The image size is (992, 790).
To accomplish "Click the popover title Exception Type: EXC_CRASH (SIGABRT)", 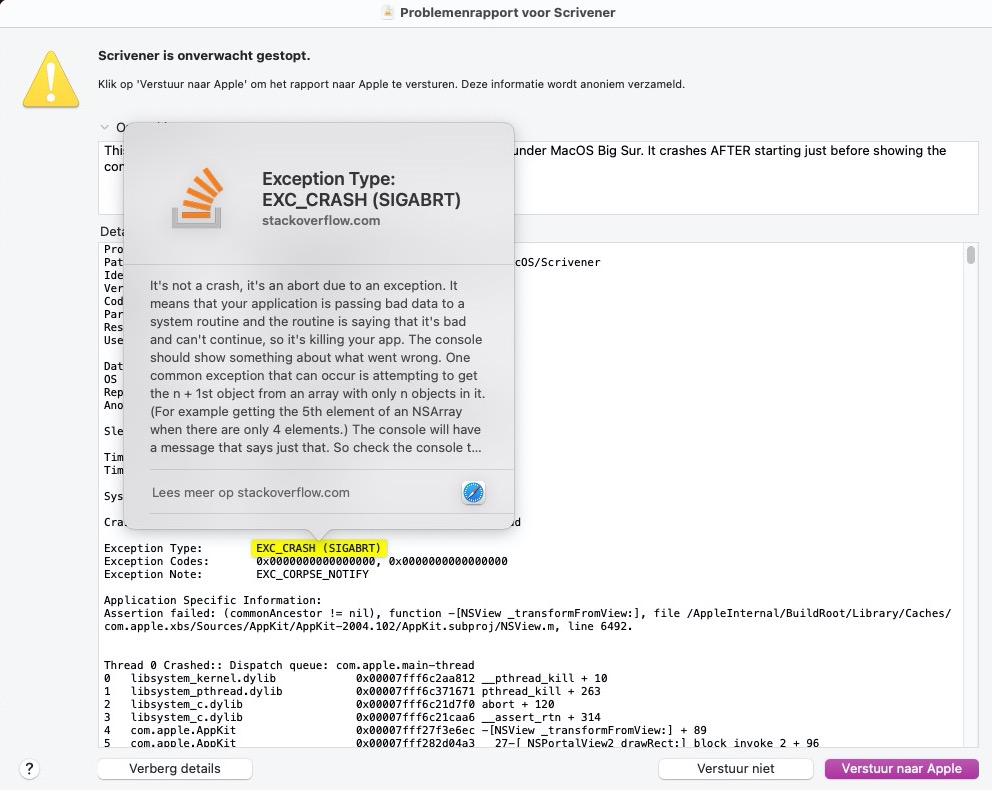I will (x=361, y=189).
